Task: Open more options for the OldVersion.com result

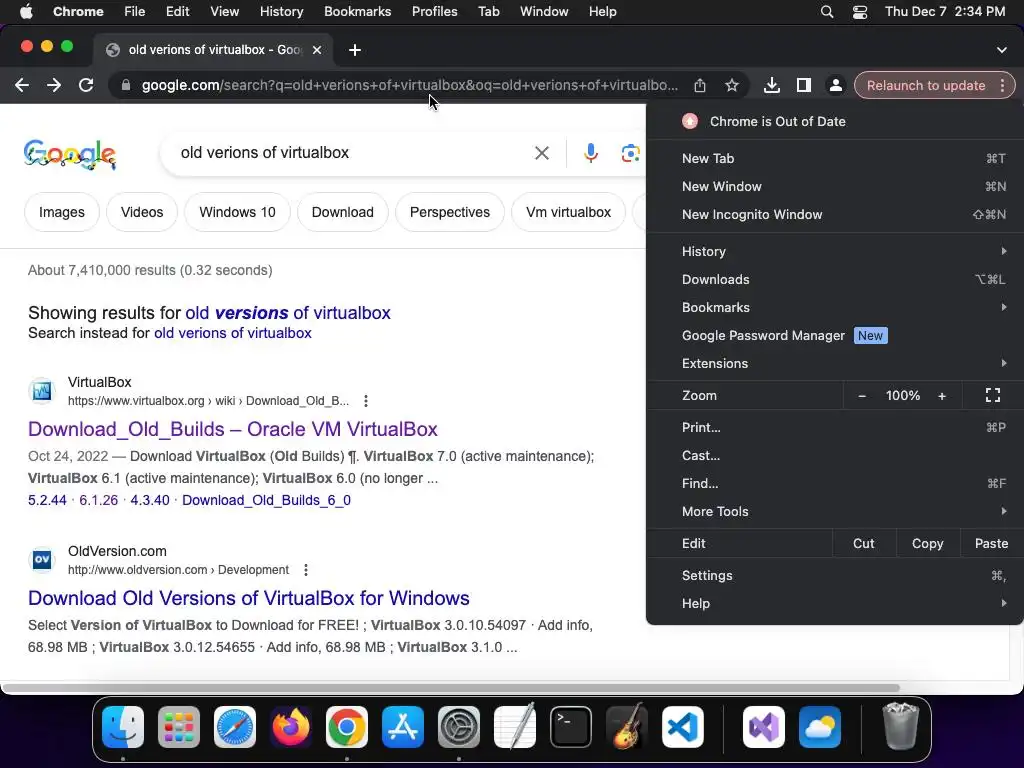Action: (x=306, y=569)
